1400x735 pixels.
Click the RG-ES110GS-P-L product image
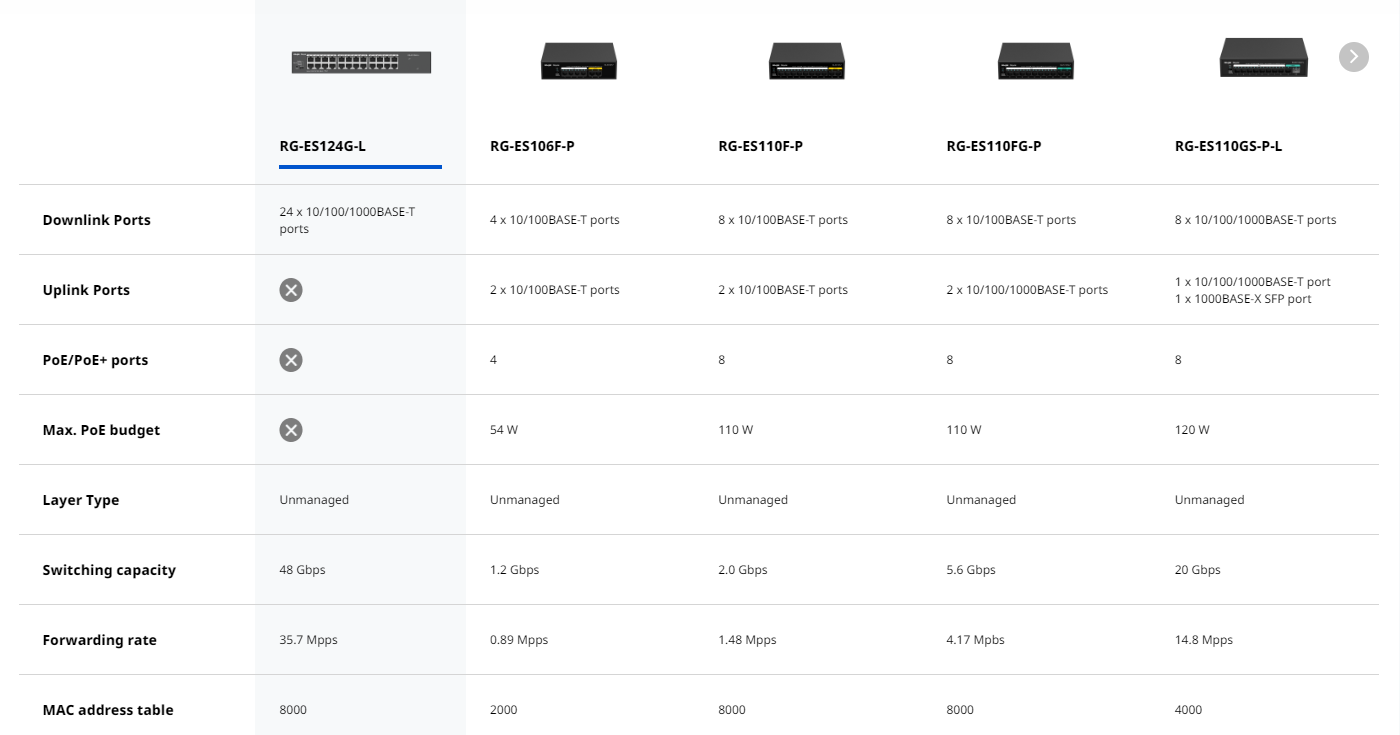tap(1263, 58)
